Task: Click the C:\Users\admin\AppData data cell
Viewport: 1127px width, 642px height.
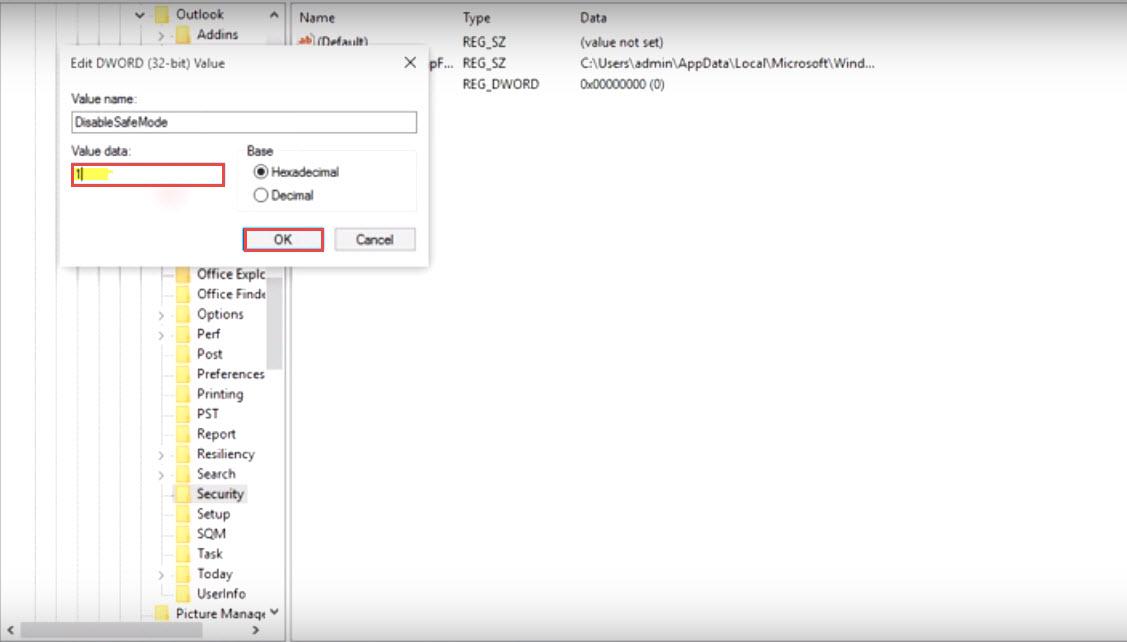Action: [x=727, y=63]
